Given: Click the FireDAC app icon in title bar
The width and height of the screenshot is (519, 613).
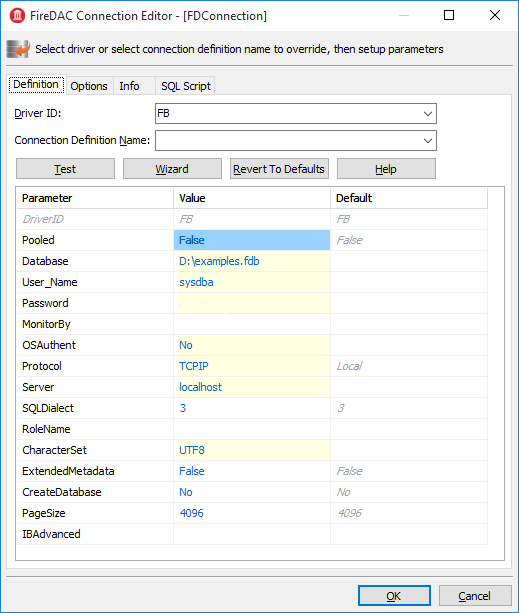Looking at the screenshot, I should click(x=17, y=16).
